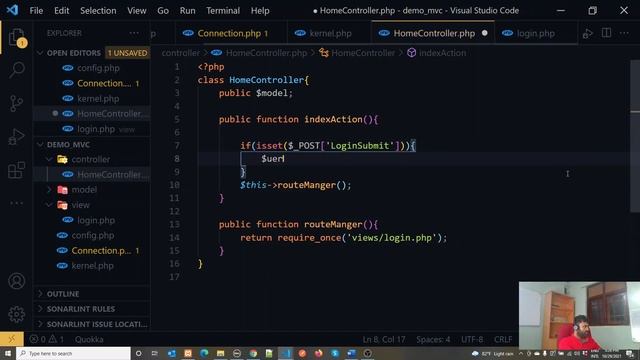The width and height of the screenshot is (640, 360).
Task: Click the Run Code play icon
Action: tap(587, 33)
